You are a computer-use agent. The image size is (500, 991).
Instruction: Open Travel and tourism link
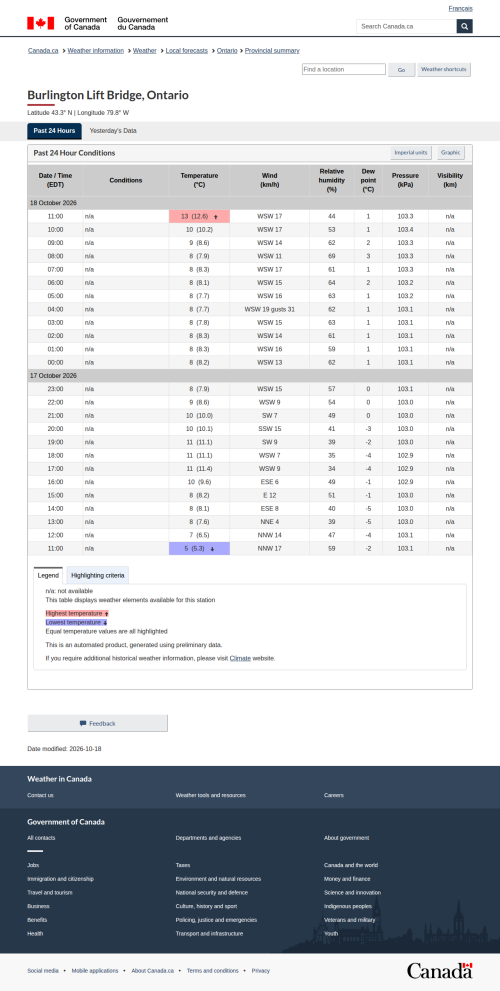(x=50, y=893)
